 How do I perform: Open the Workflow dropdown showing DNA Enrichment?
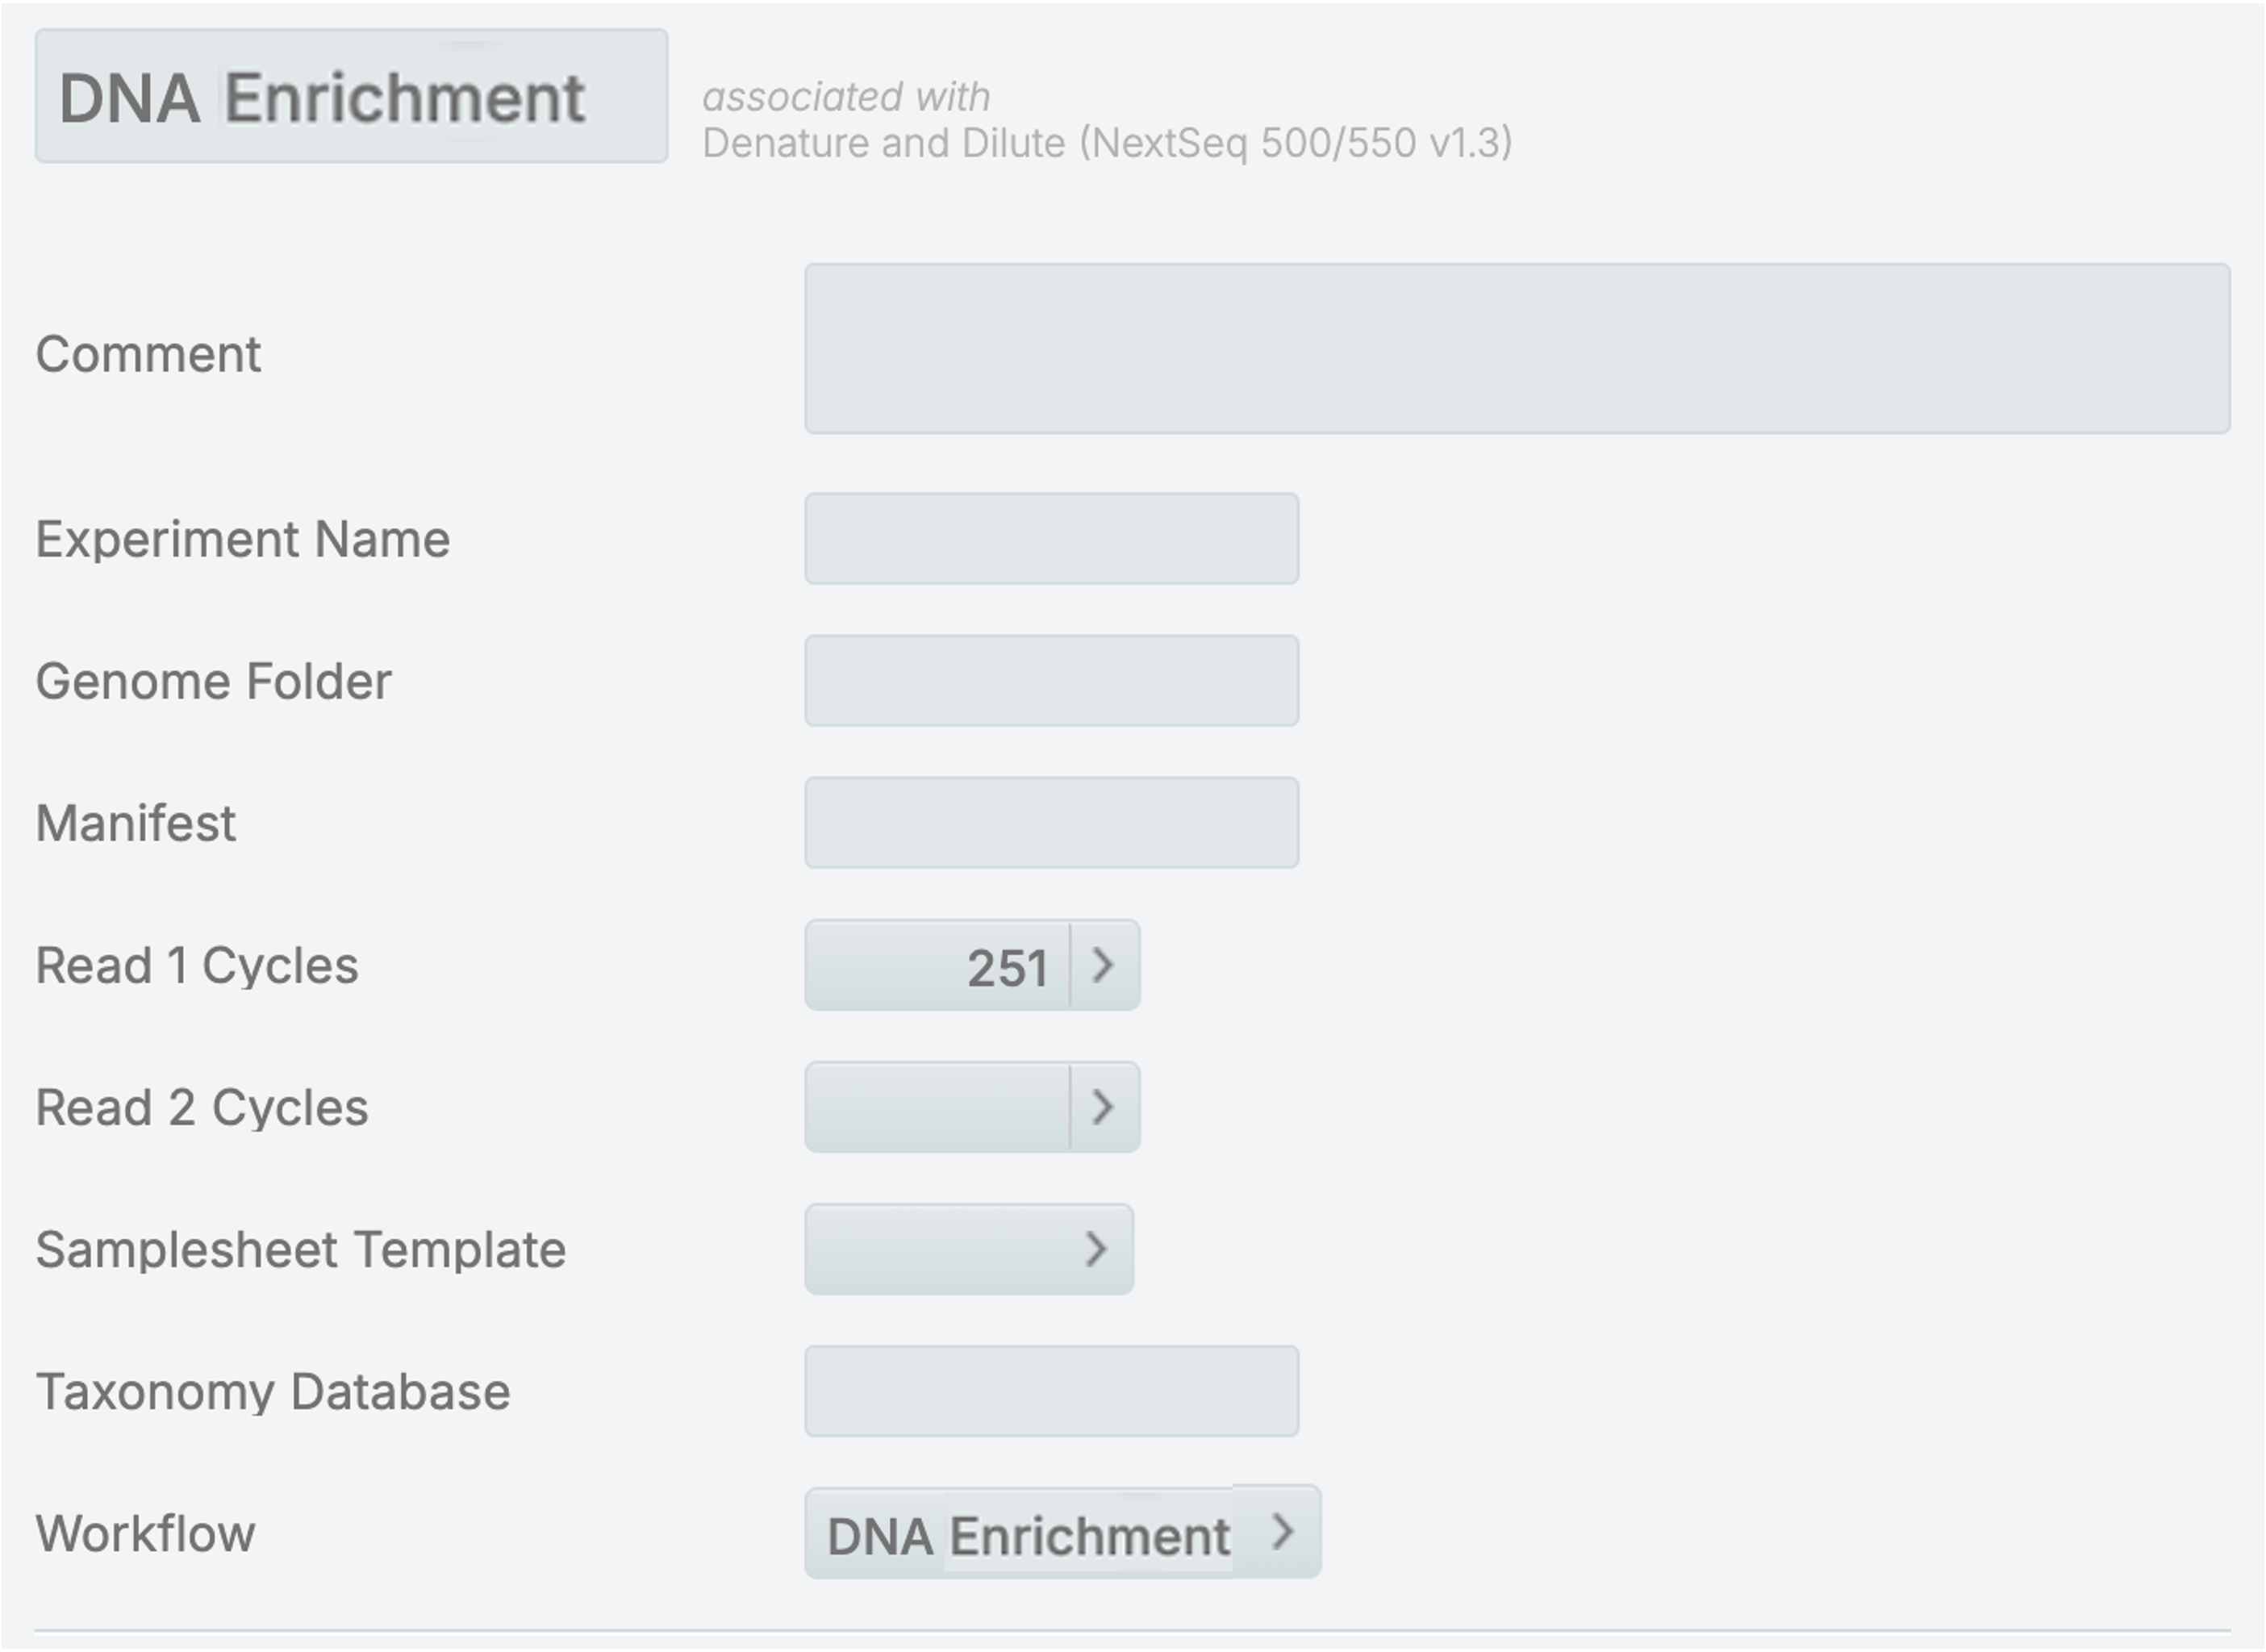click(1062, 1533)
